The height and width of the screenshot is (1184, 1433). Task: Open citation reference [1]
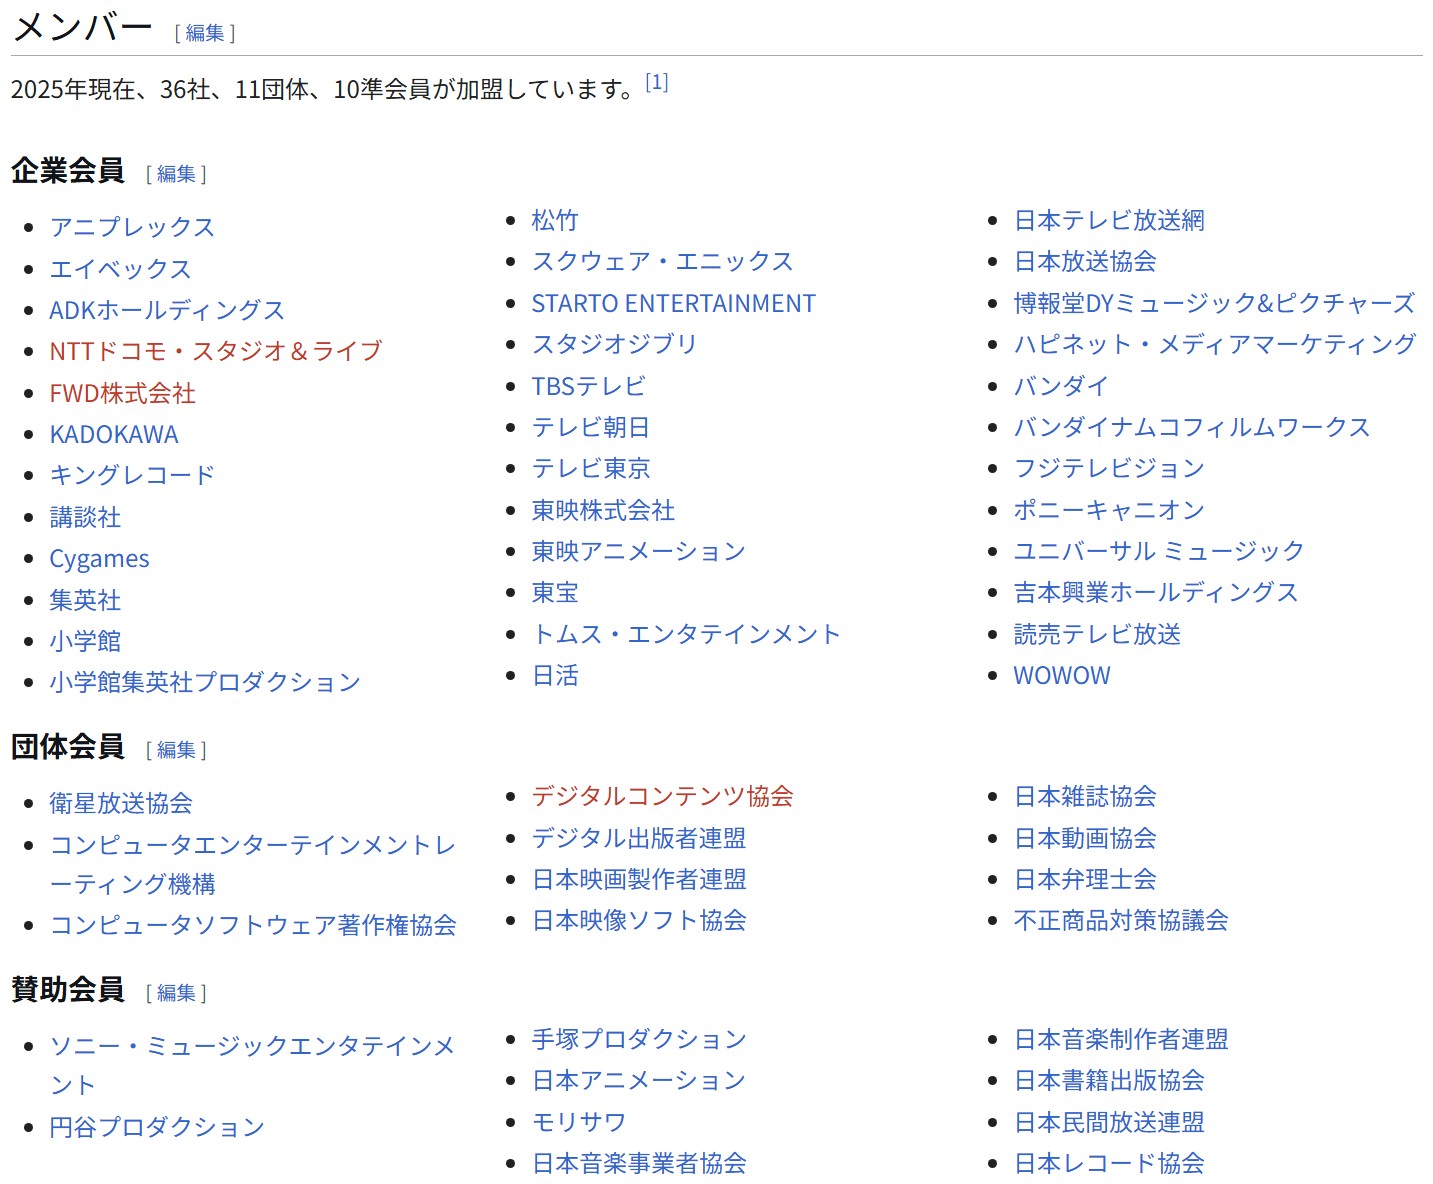656,83
